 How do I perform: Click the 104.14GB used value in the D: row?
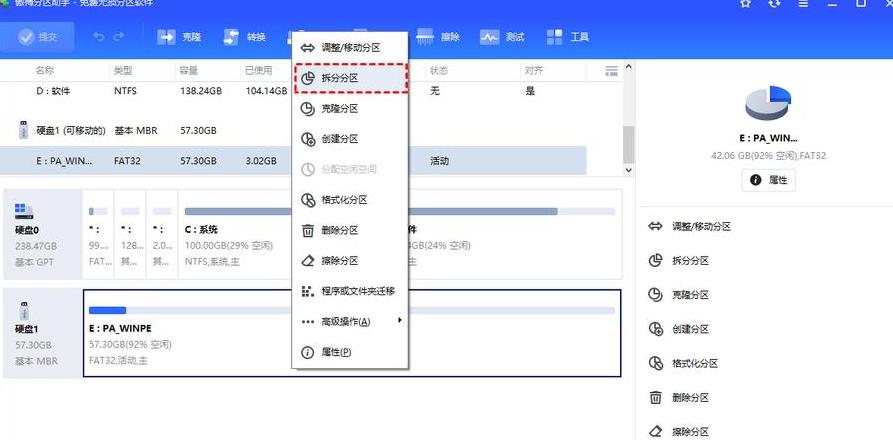266,91
